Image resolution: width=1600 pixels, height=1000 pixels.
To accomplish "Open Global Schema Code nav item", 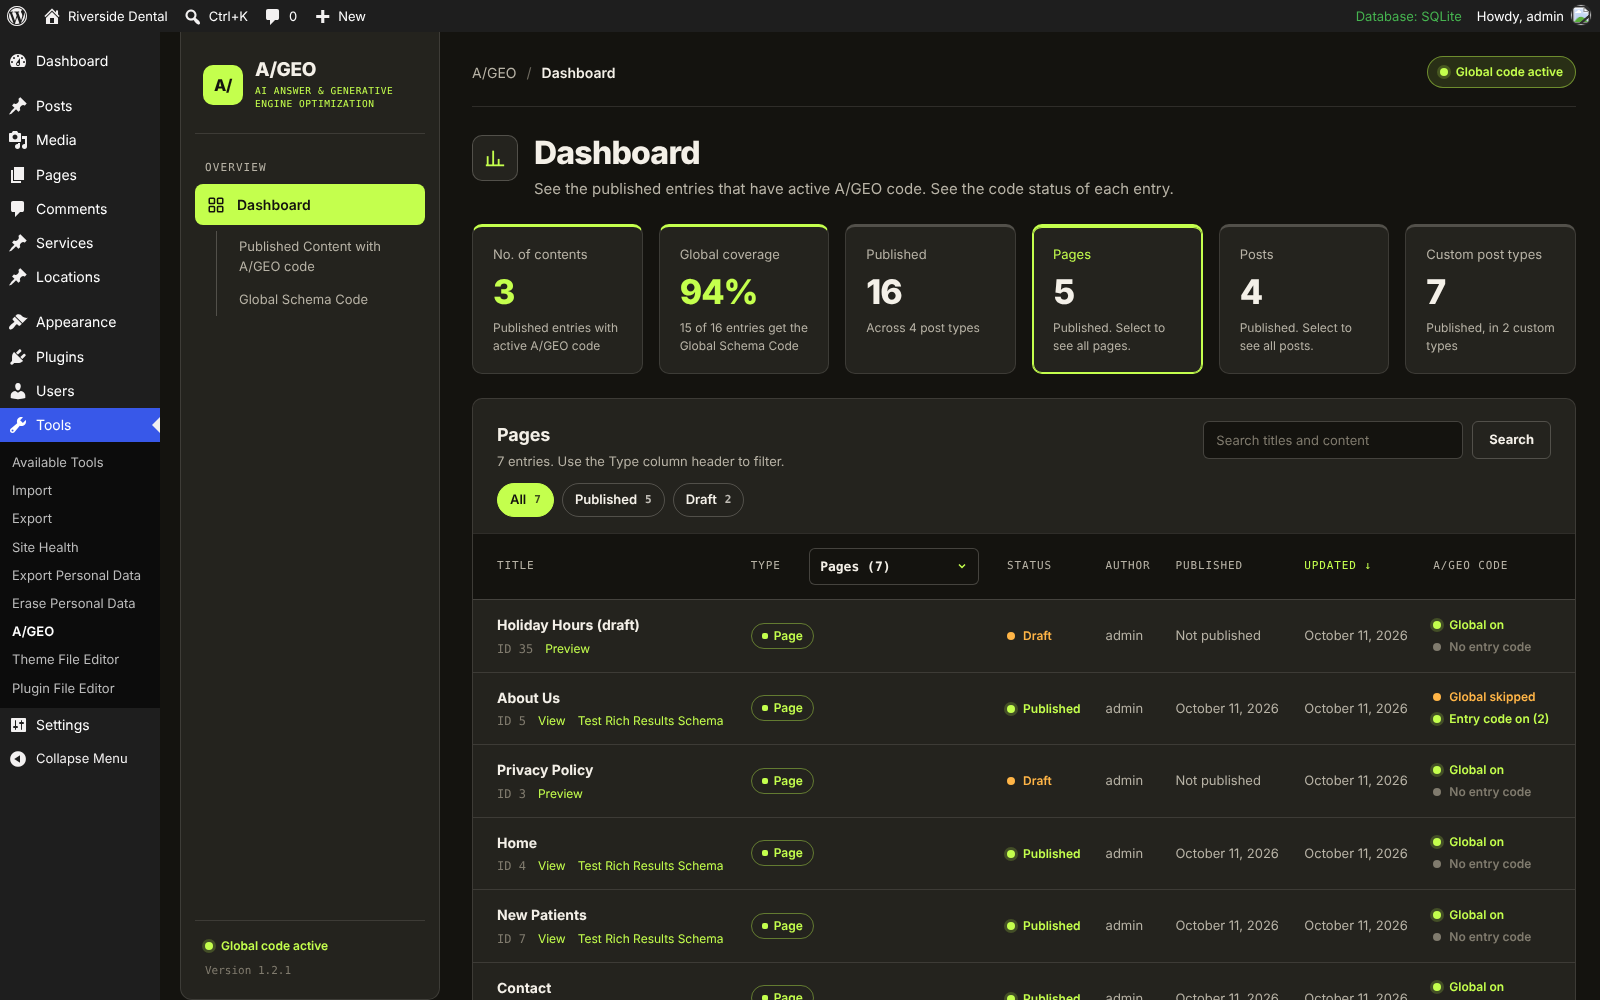I will click(303, 299).
